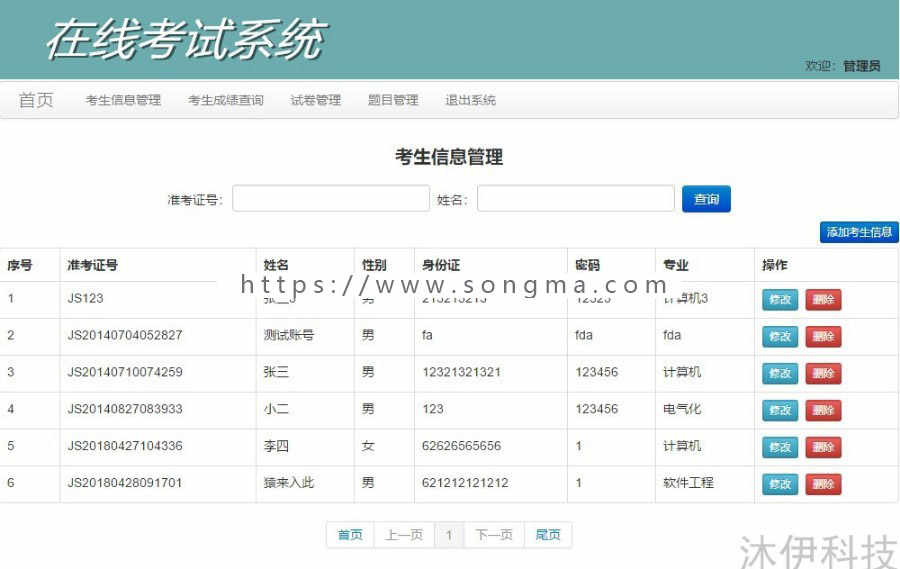Focus the 姓名 search input field
Viewport: 900px width, 569px height.
point(576,199)
